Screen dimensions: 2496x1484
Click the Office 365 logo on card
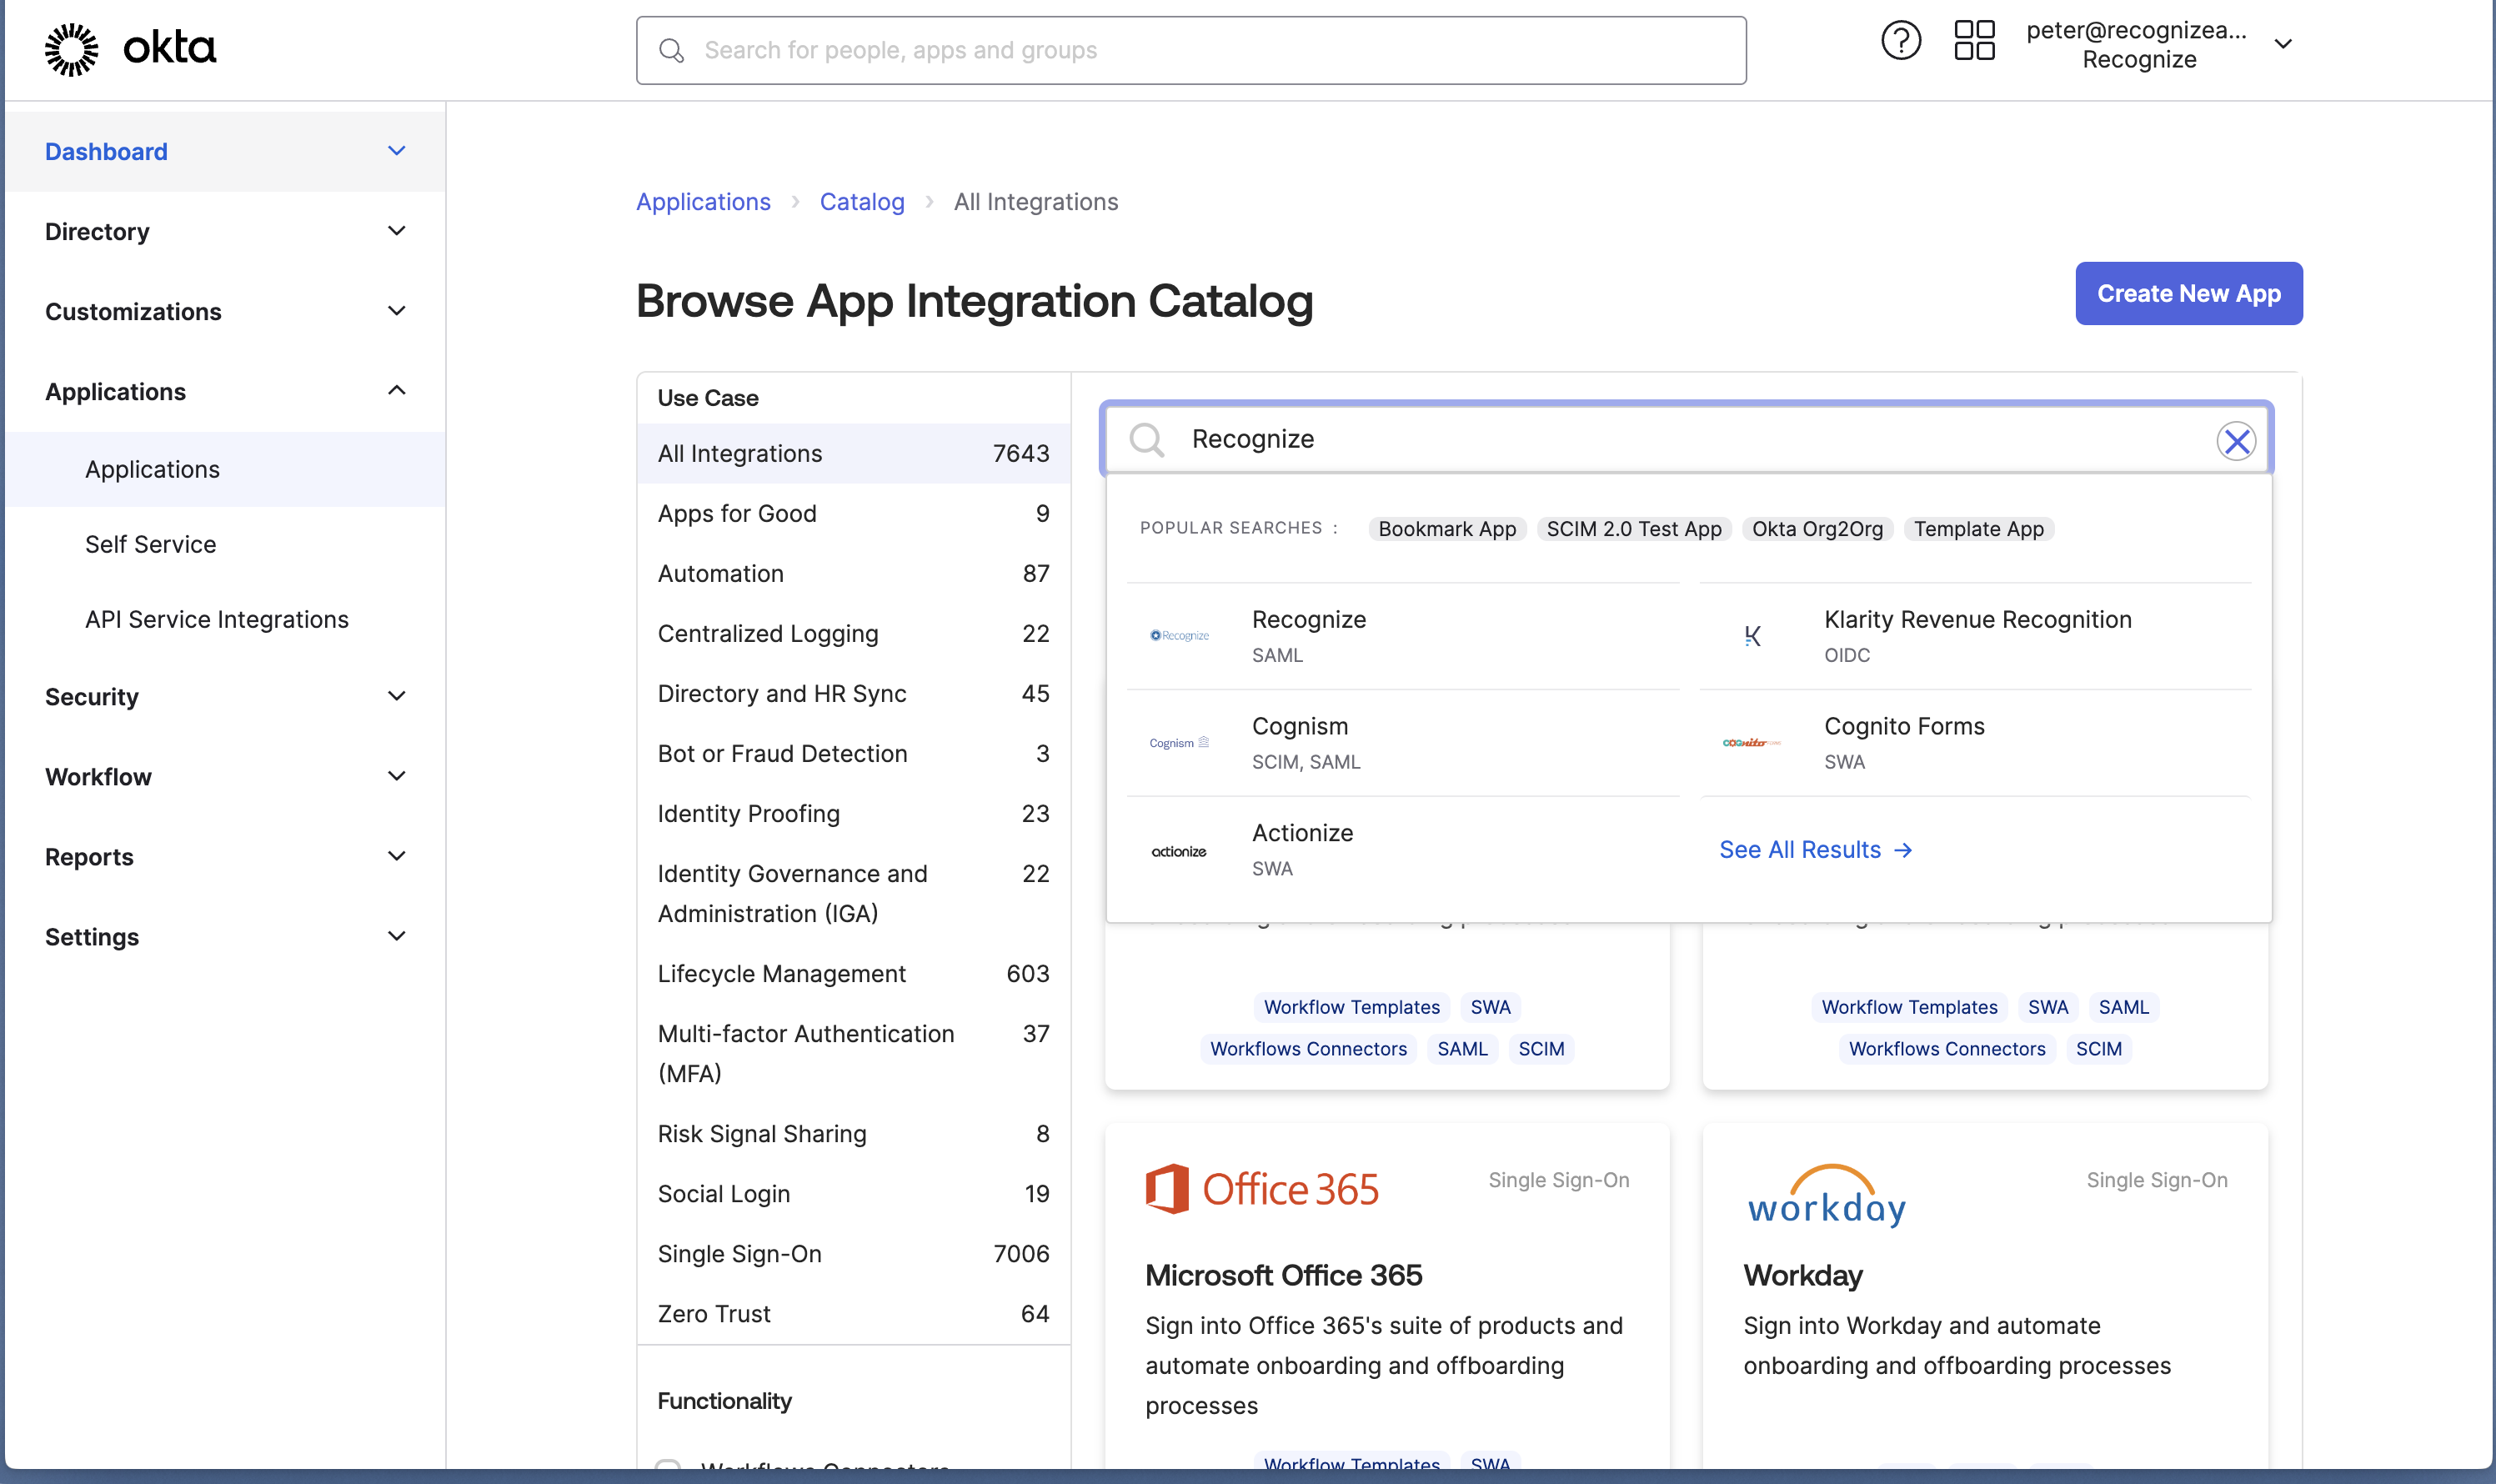point(1262,1189)
